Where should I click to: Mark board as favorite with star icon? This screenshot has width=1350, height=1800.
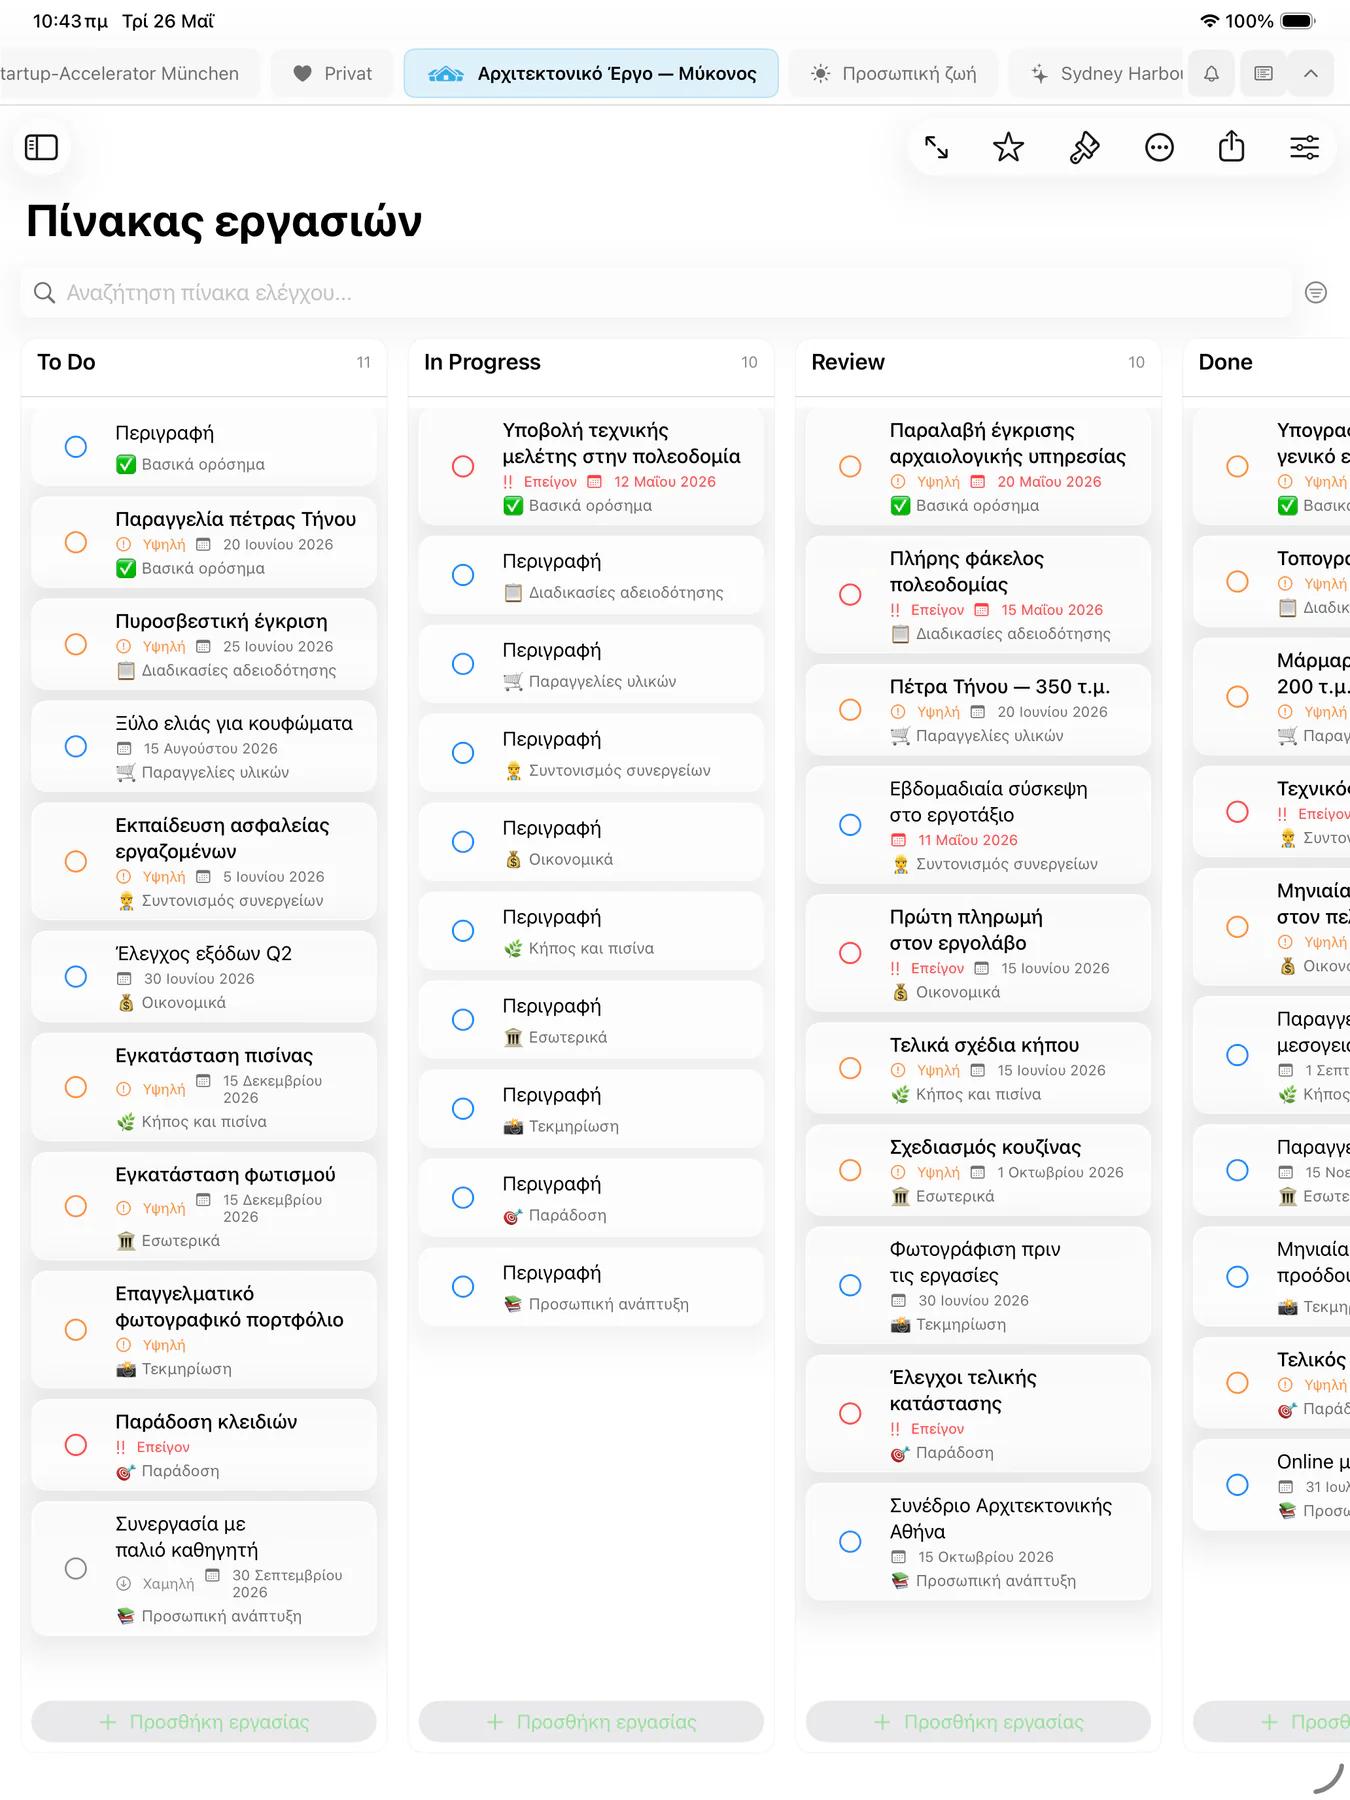click(x=1008, y=148)
